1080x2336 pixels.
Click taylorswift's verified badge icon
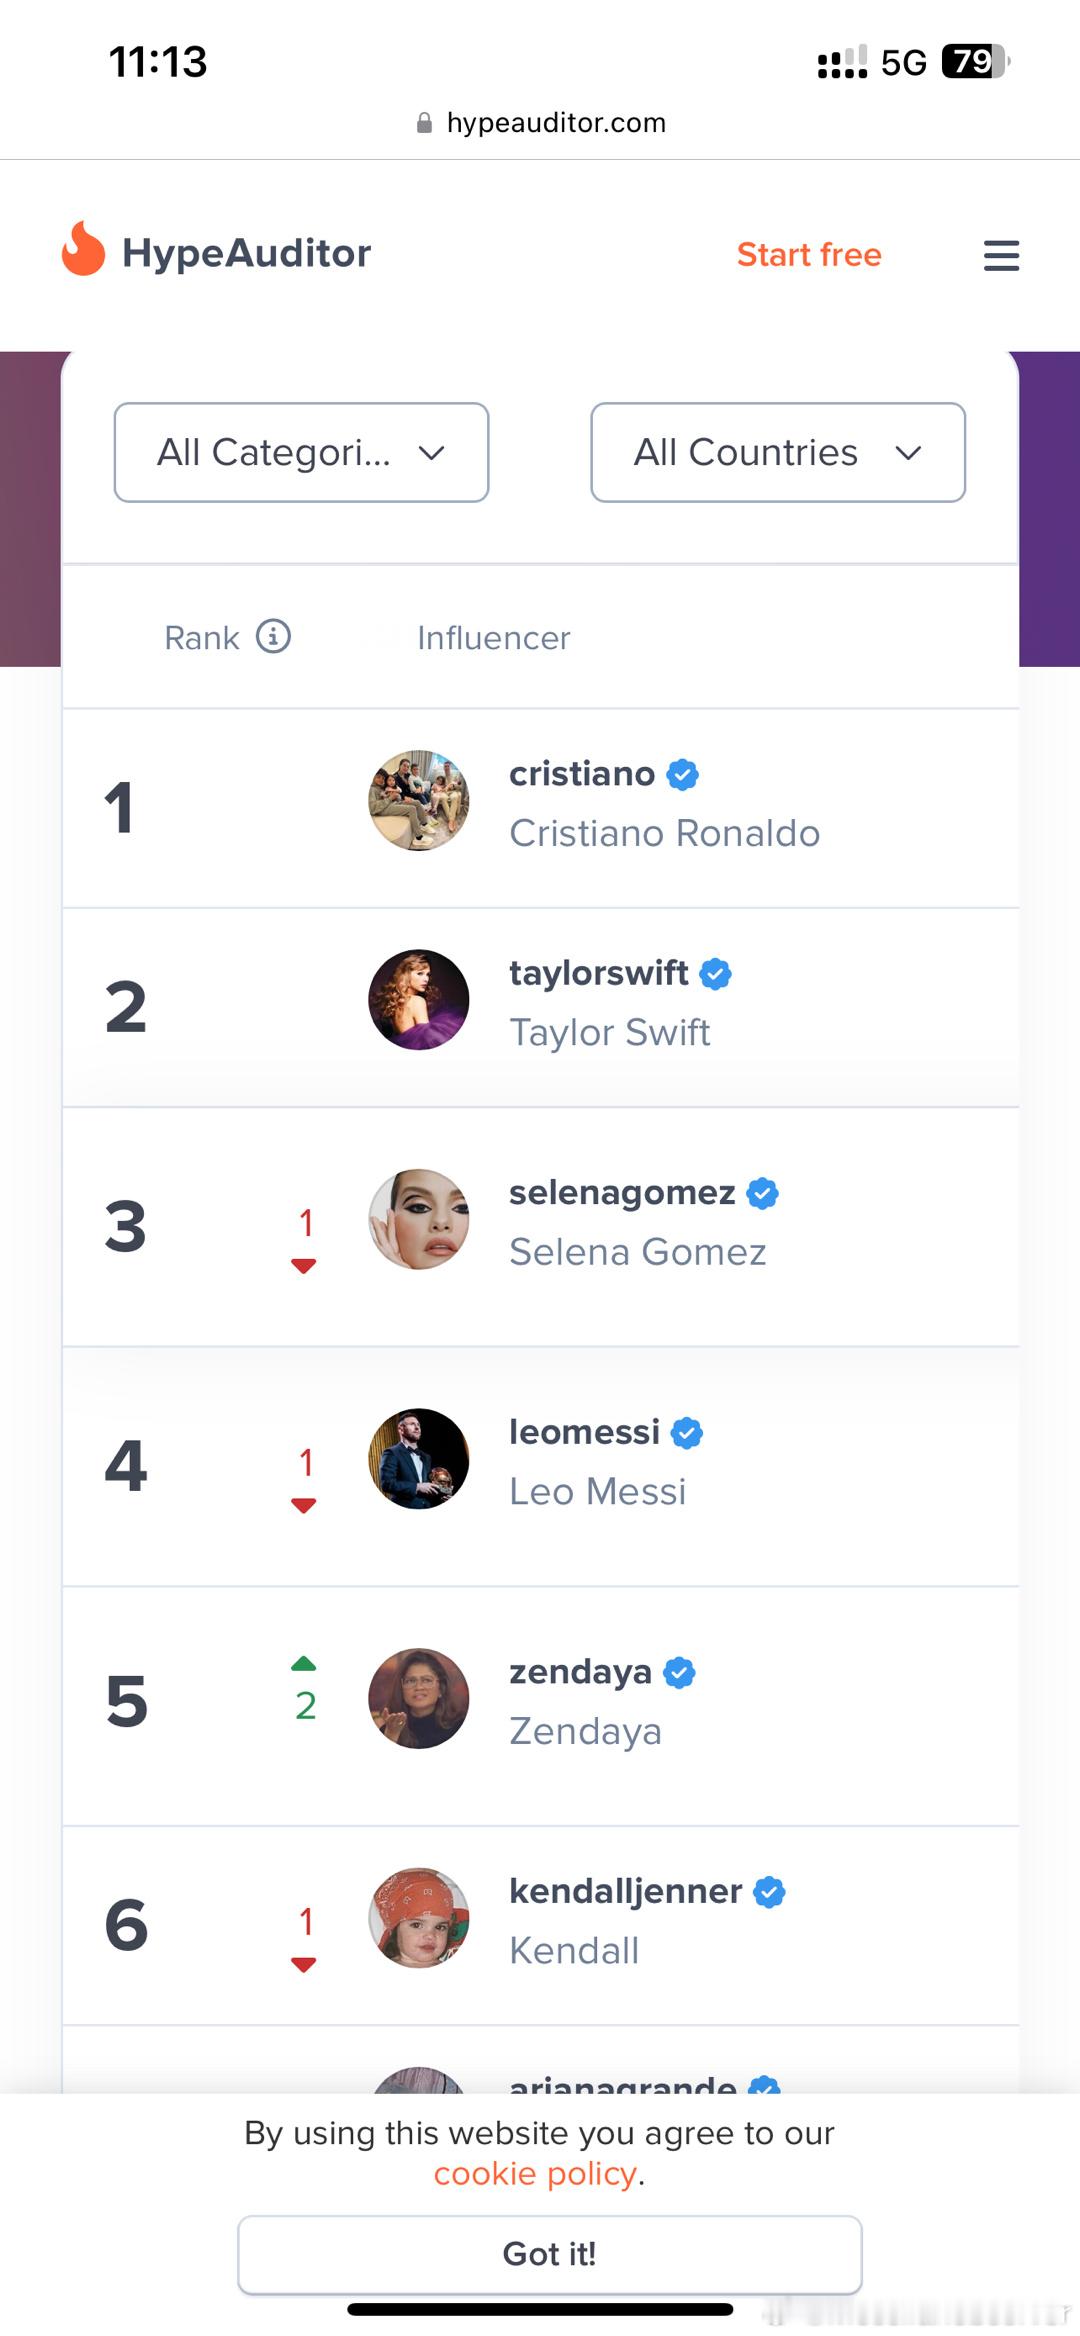click(715, 974)
